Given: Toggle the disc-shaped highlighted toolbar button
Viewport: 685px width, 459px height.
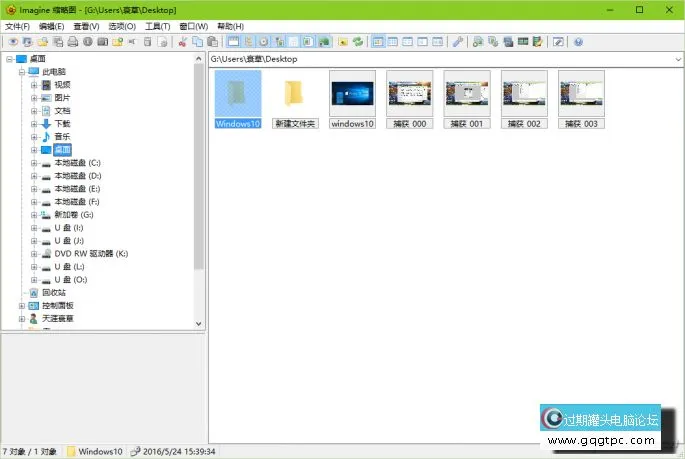Looking at the screenshot, I should [x=264, y=42].
